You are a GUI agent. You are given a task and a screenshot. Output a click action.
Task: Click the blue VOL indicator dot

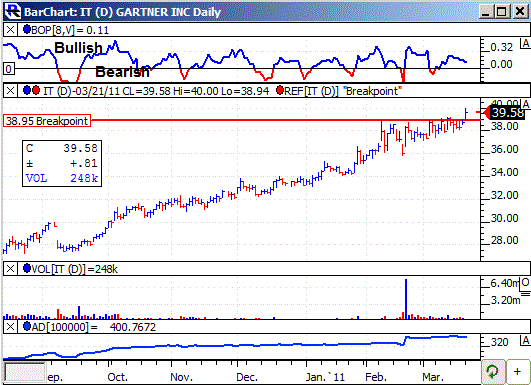[27, 269]
